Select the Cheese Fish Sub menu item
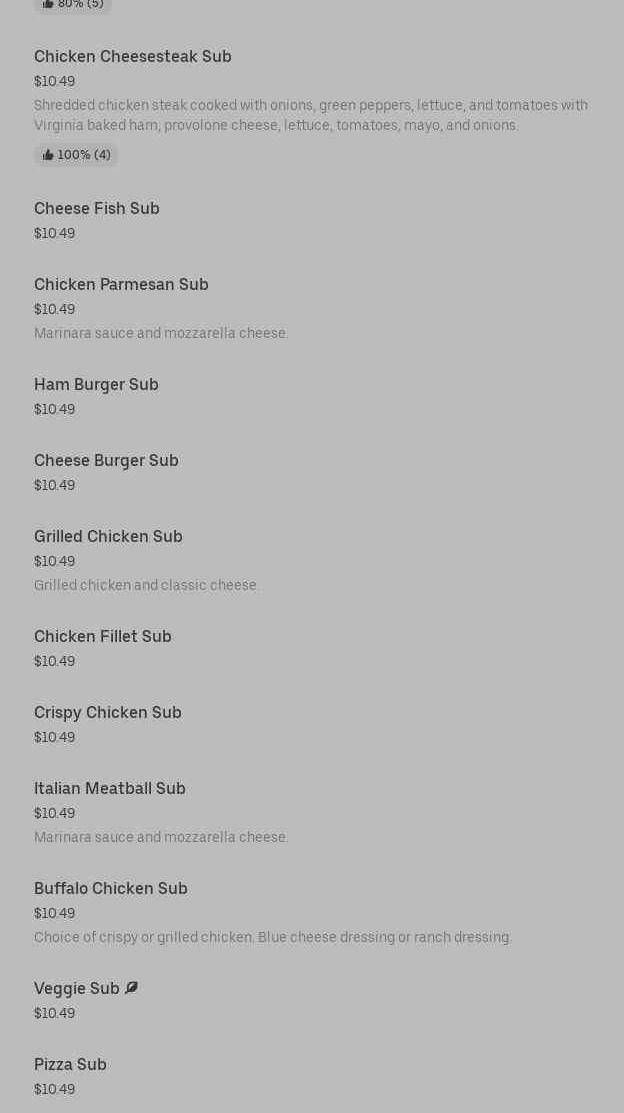This screenshot has width=624, height=1113. (x=97, y=209)
